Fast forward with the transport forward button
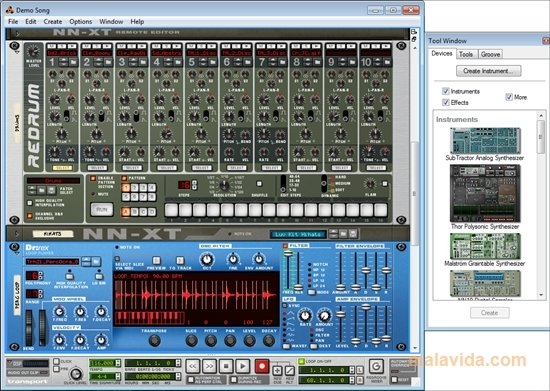The width and height of the screenshot is (550, 391). [209, 366]
